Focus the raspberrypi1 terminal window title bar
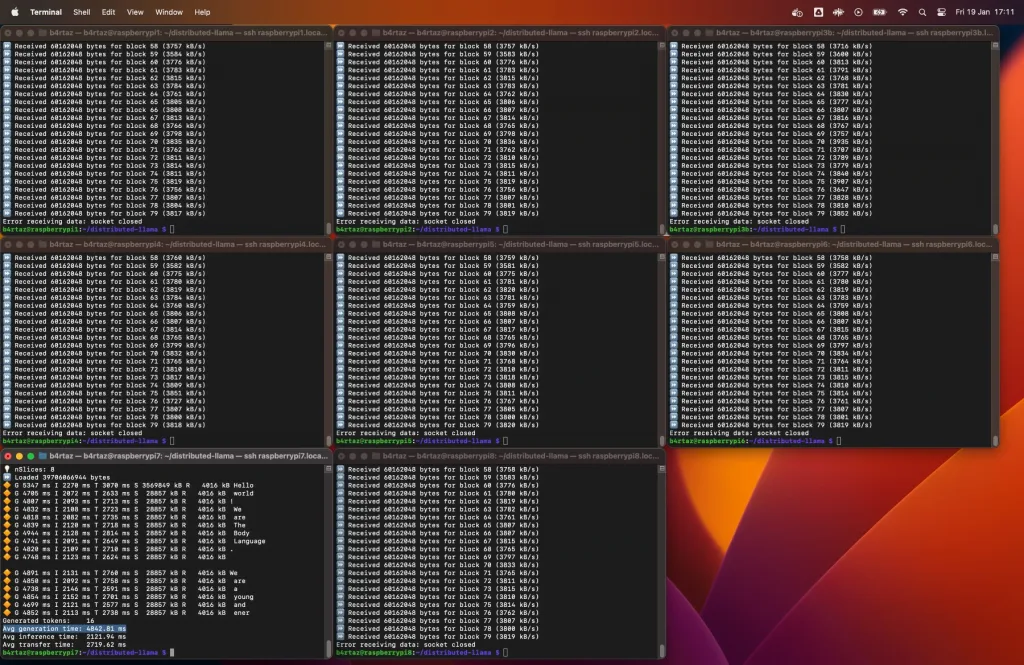This screenshot has height=665, width=1024. point(167,32)
